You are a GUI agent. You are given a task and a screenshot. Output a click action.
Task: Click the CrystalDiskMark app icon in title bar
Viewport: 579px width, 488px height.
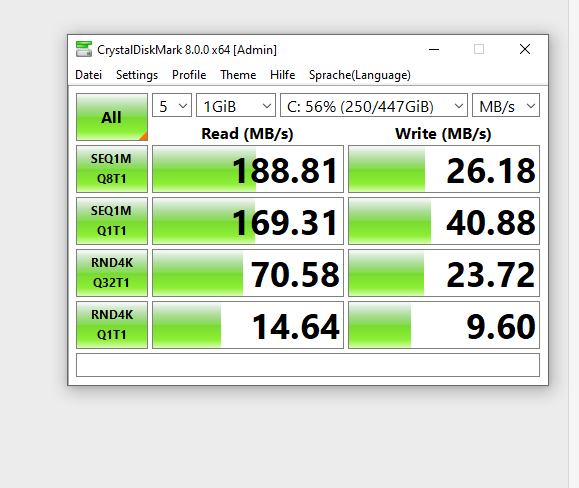pos(84,49)
